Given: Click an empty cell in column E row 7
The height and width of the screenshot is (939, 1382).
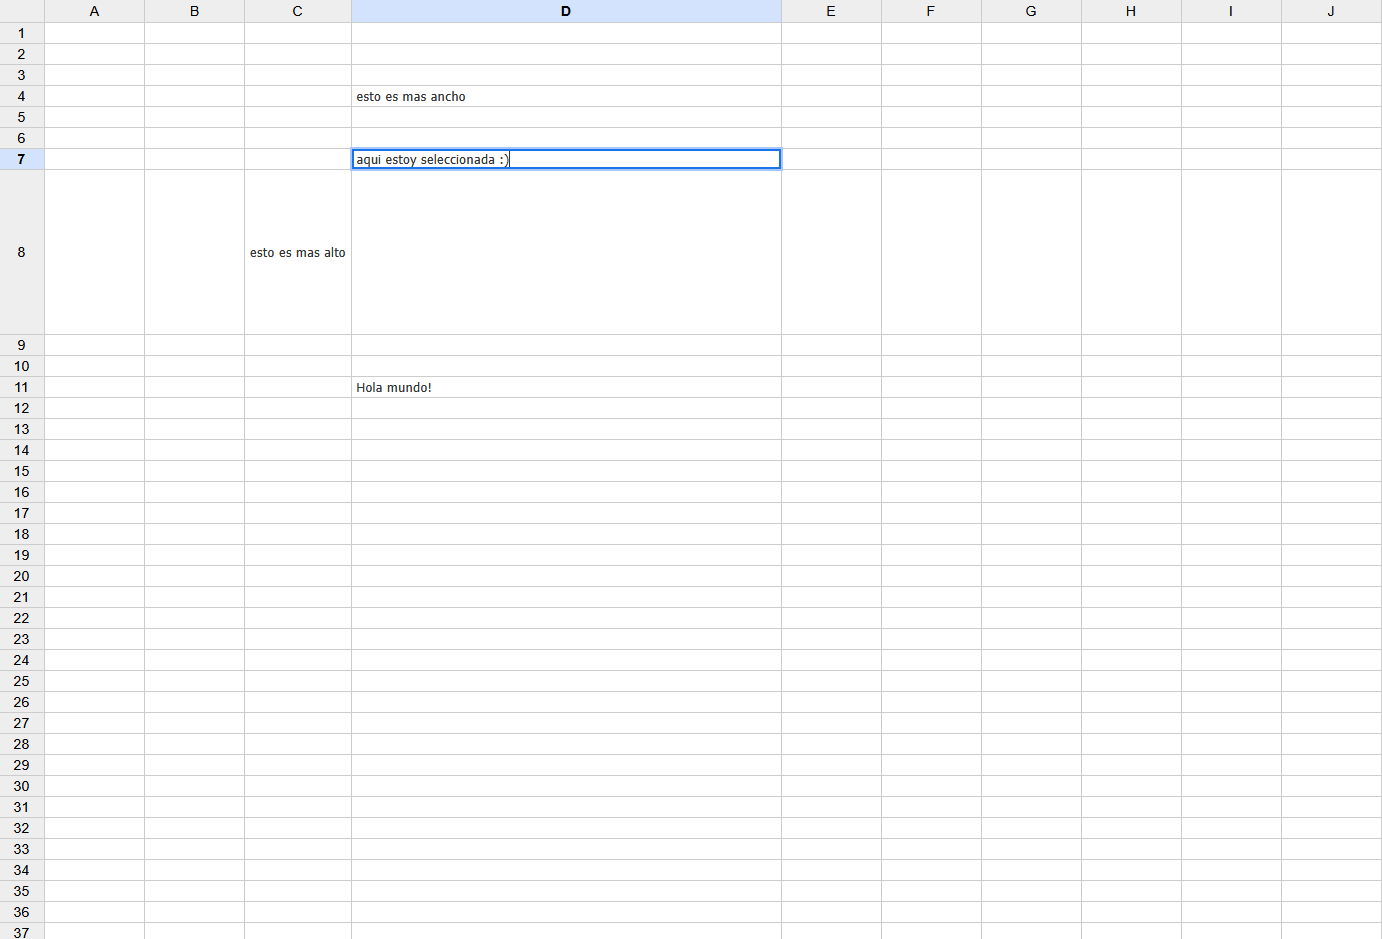Looking at the screenshot, I should (x=830, y=159).
